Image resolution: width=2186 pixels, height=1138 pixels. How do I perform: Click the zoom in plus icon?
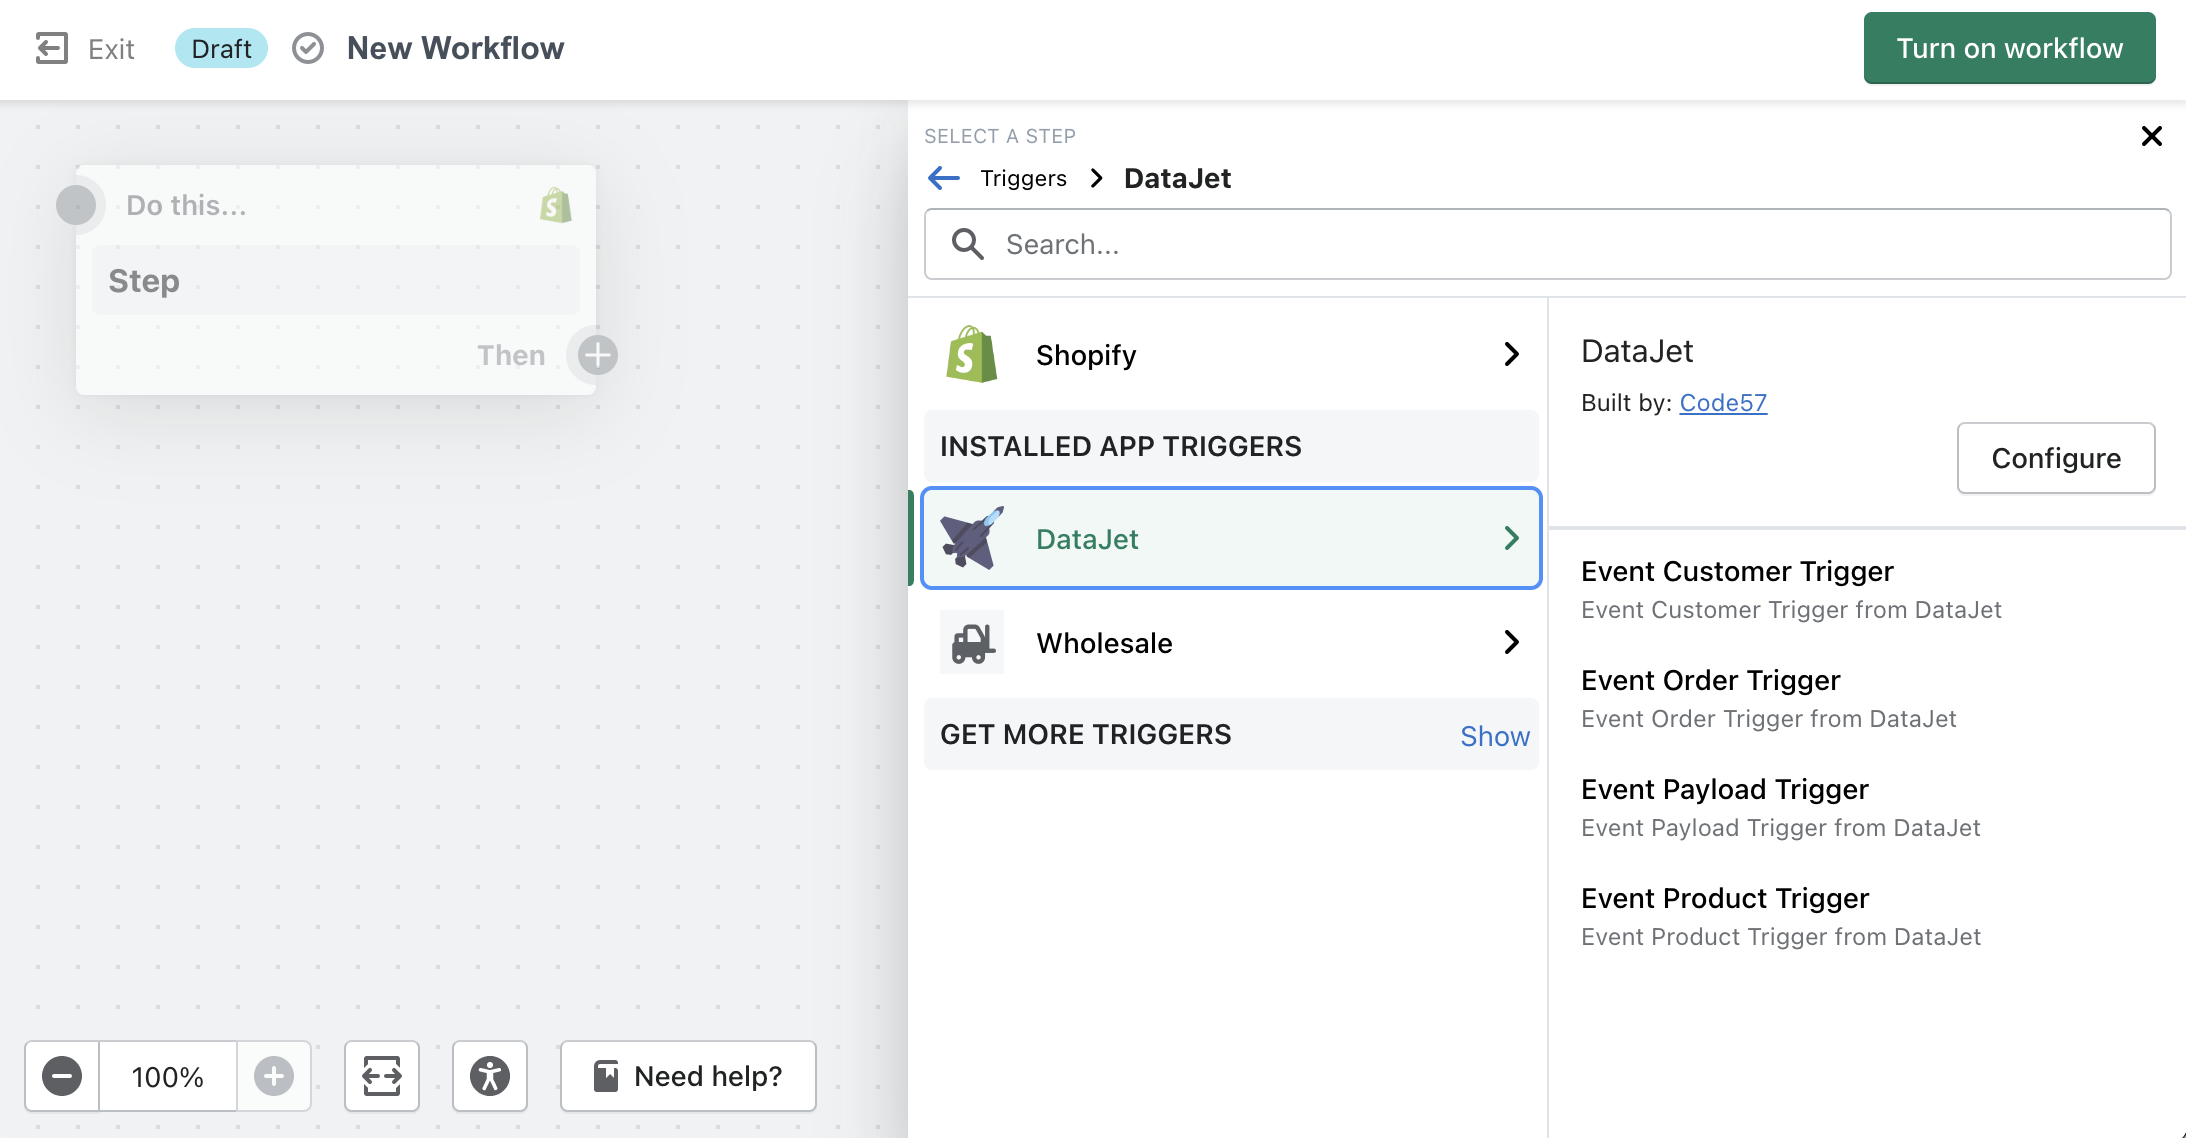274,1076
